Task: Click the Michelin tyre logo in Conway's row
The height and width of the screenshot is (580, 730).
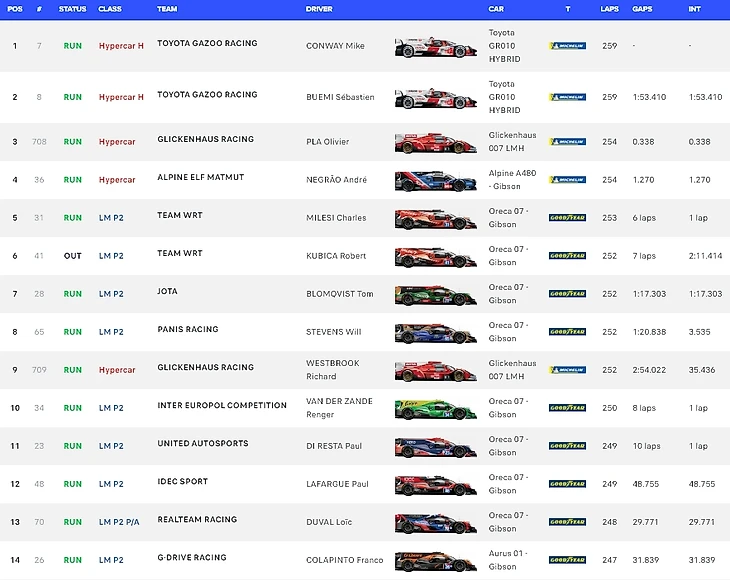Action: pos(567,46)
